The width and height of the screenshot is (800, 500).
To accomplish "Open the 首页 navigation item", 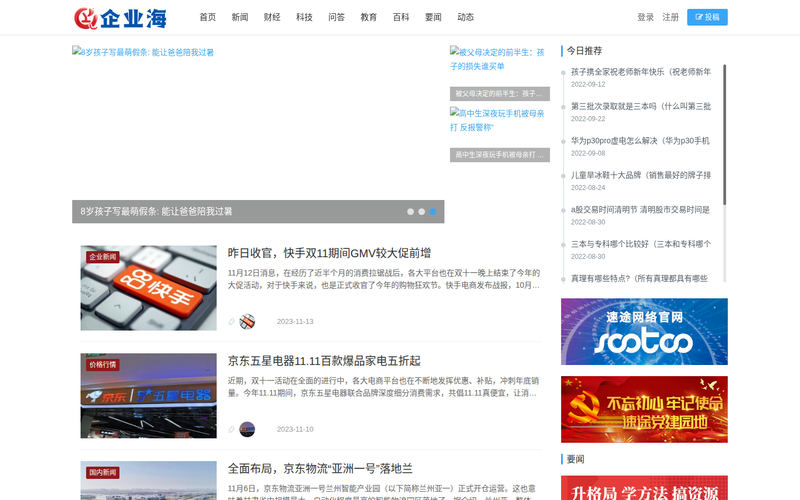I will (x=208, y=17).
